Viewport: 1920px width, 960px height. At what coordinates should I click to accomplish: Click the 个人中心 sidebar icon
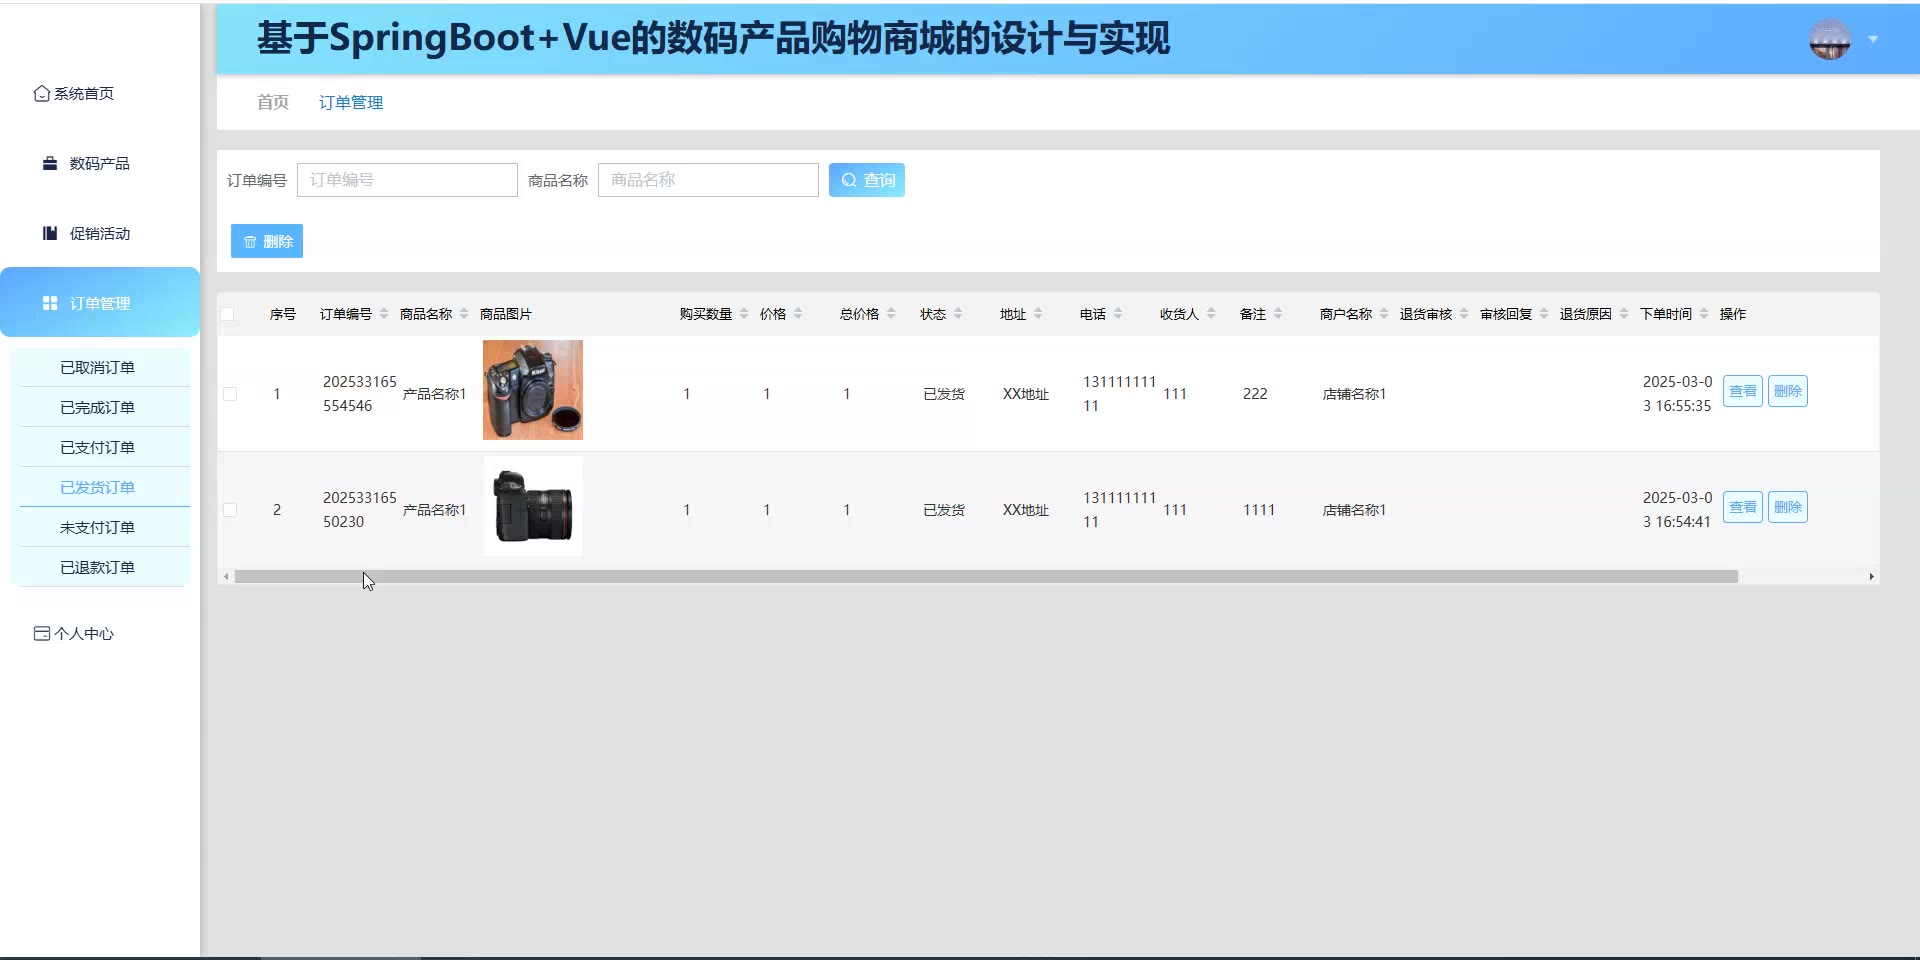tap(41, 634)
